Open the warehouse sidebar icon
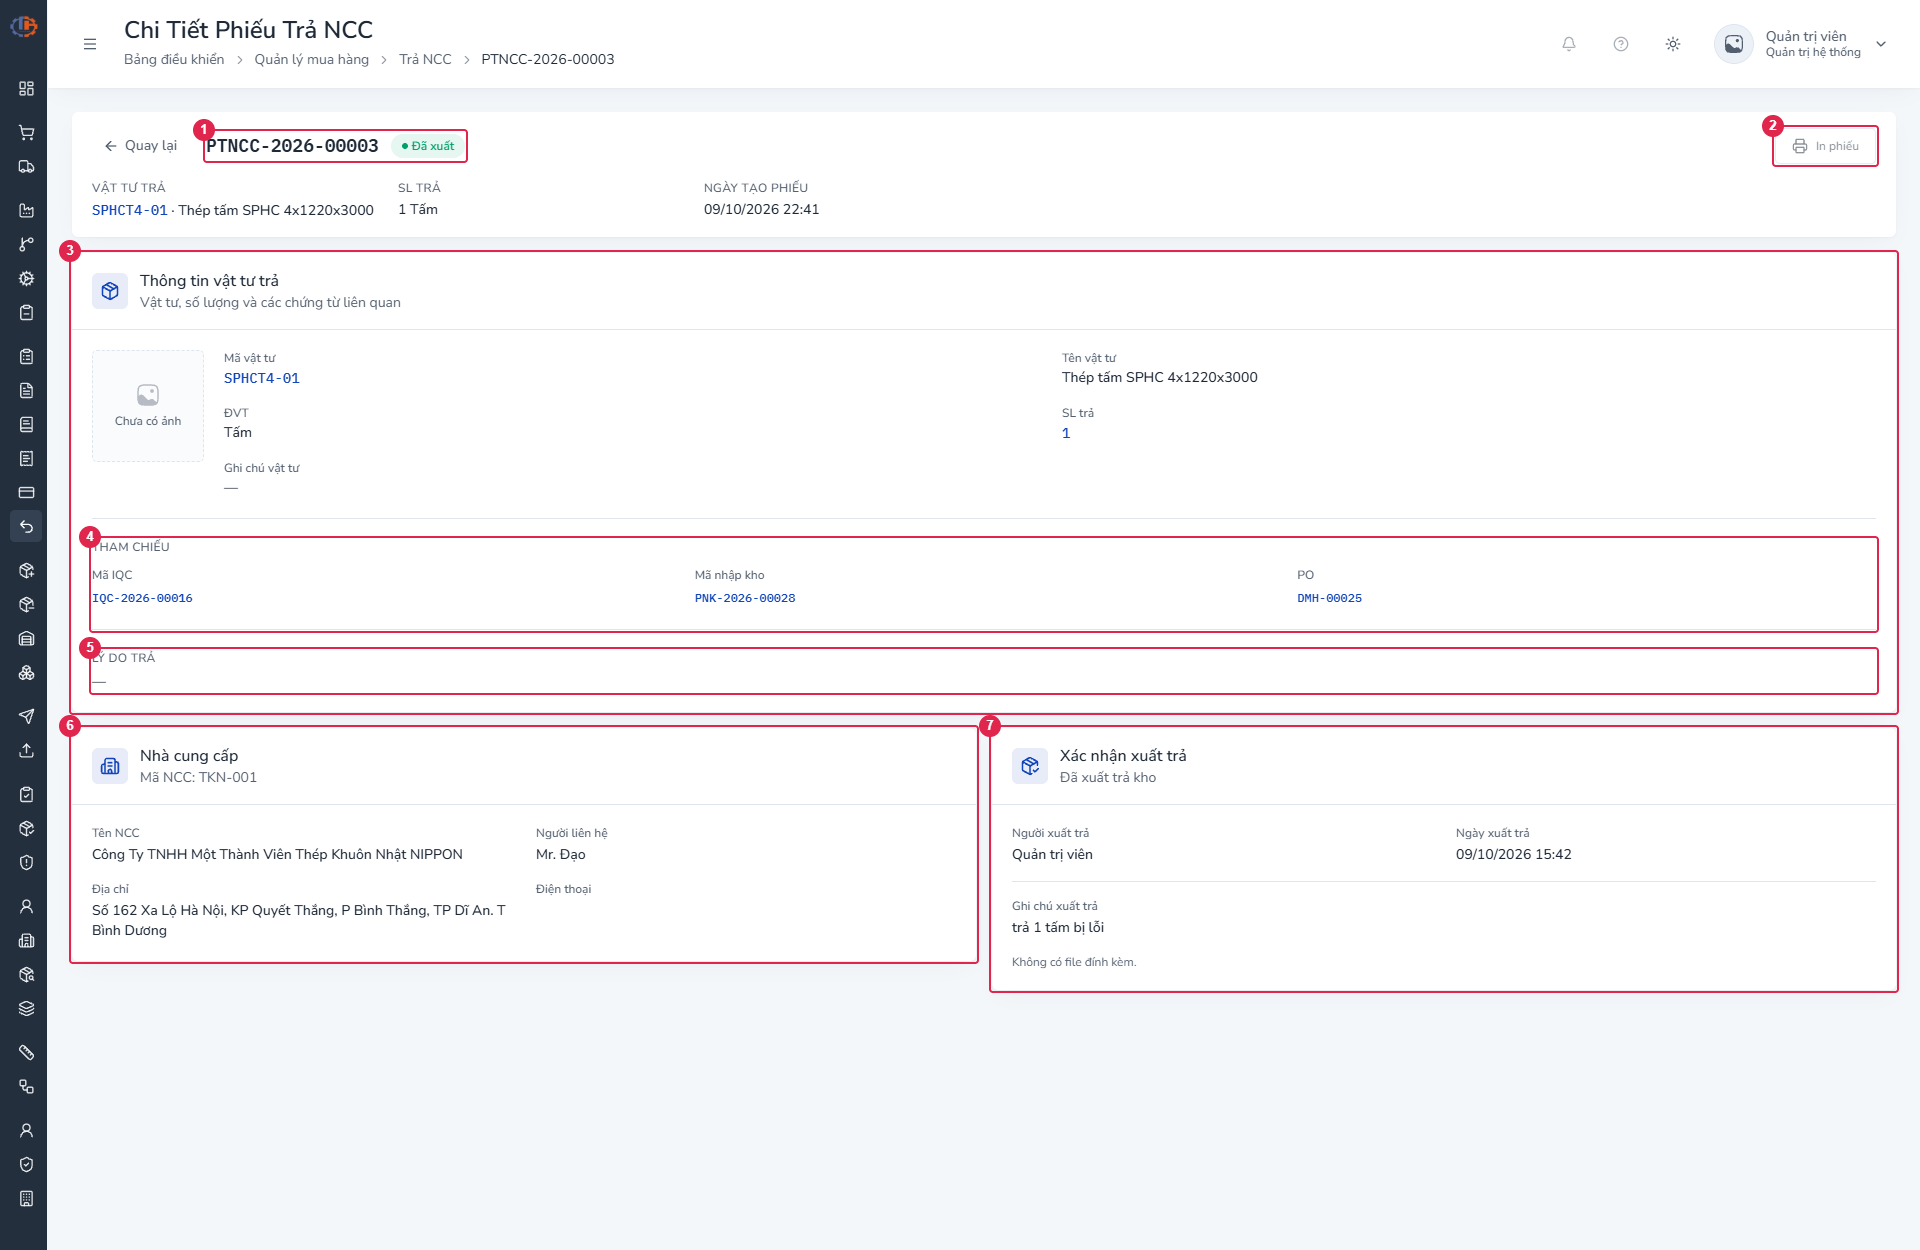This screenshot has width=1920, height=1250. (x=26, y=639)
